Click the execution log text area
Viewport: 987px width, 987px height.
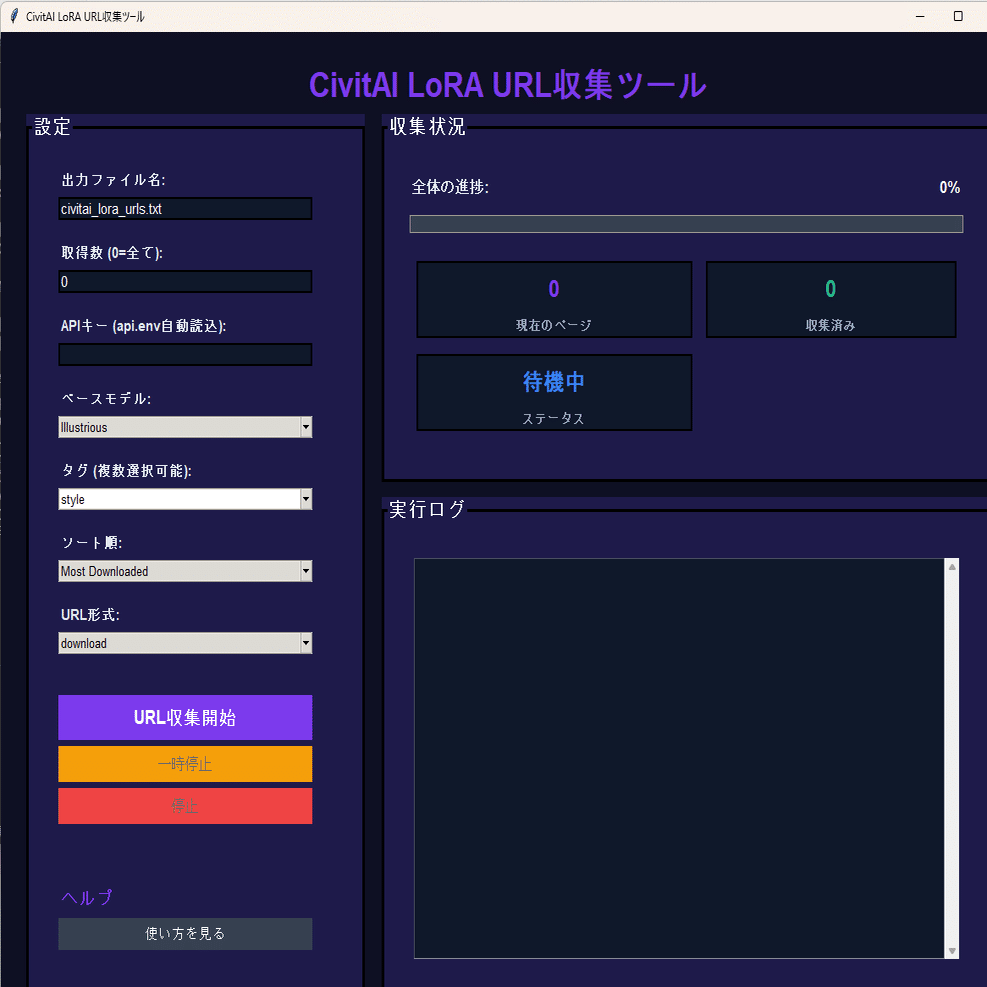[x=679, y=759]
